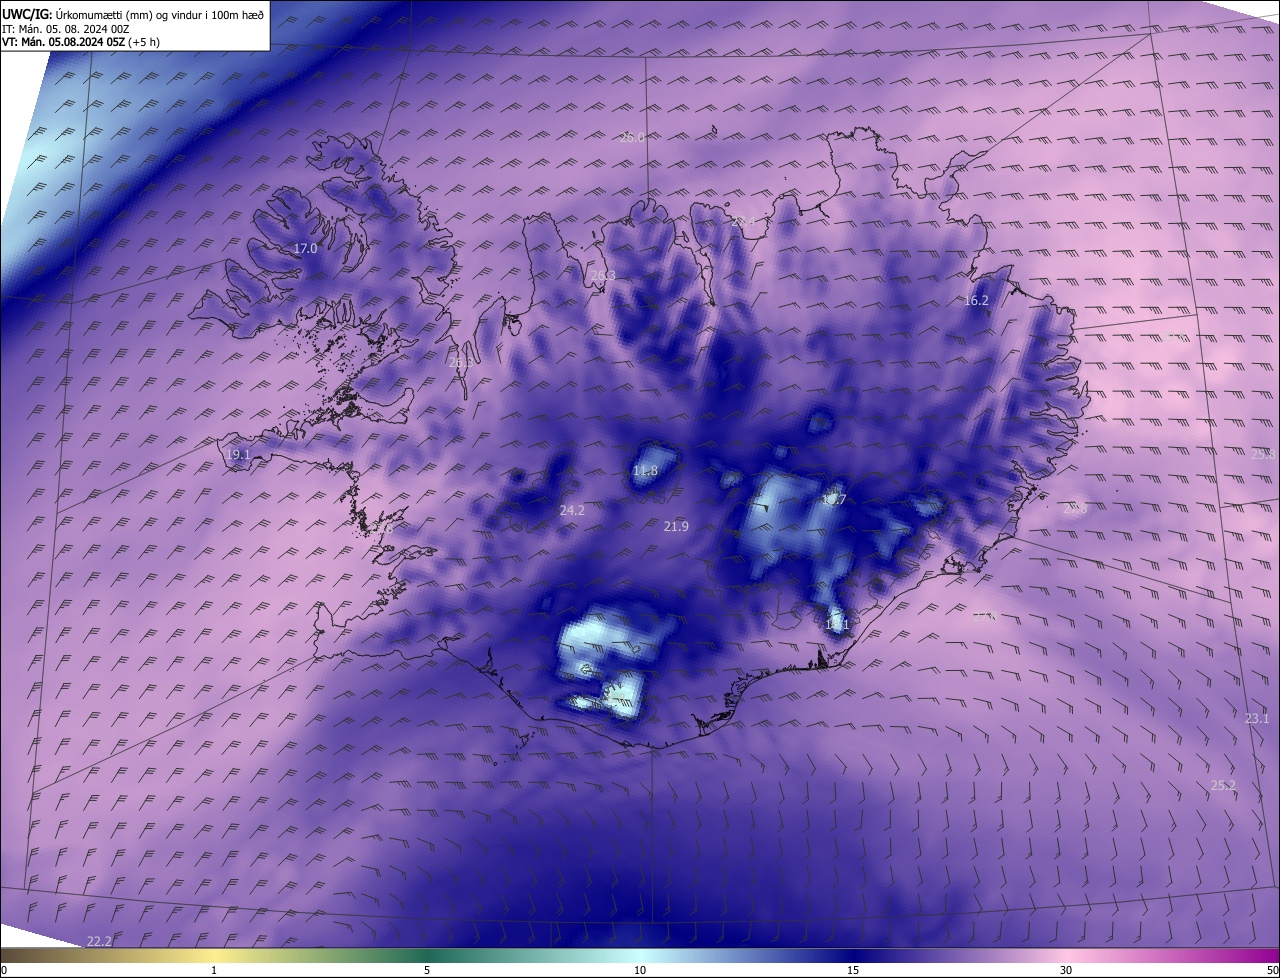Click the 16.2 value in the northeast
Viewport: 1280px width, 978px height.
pos(976,300)
